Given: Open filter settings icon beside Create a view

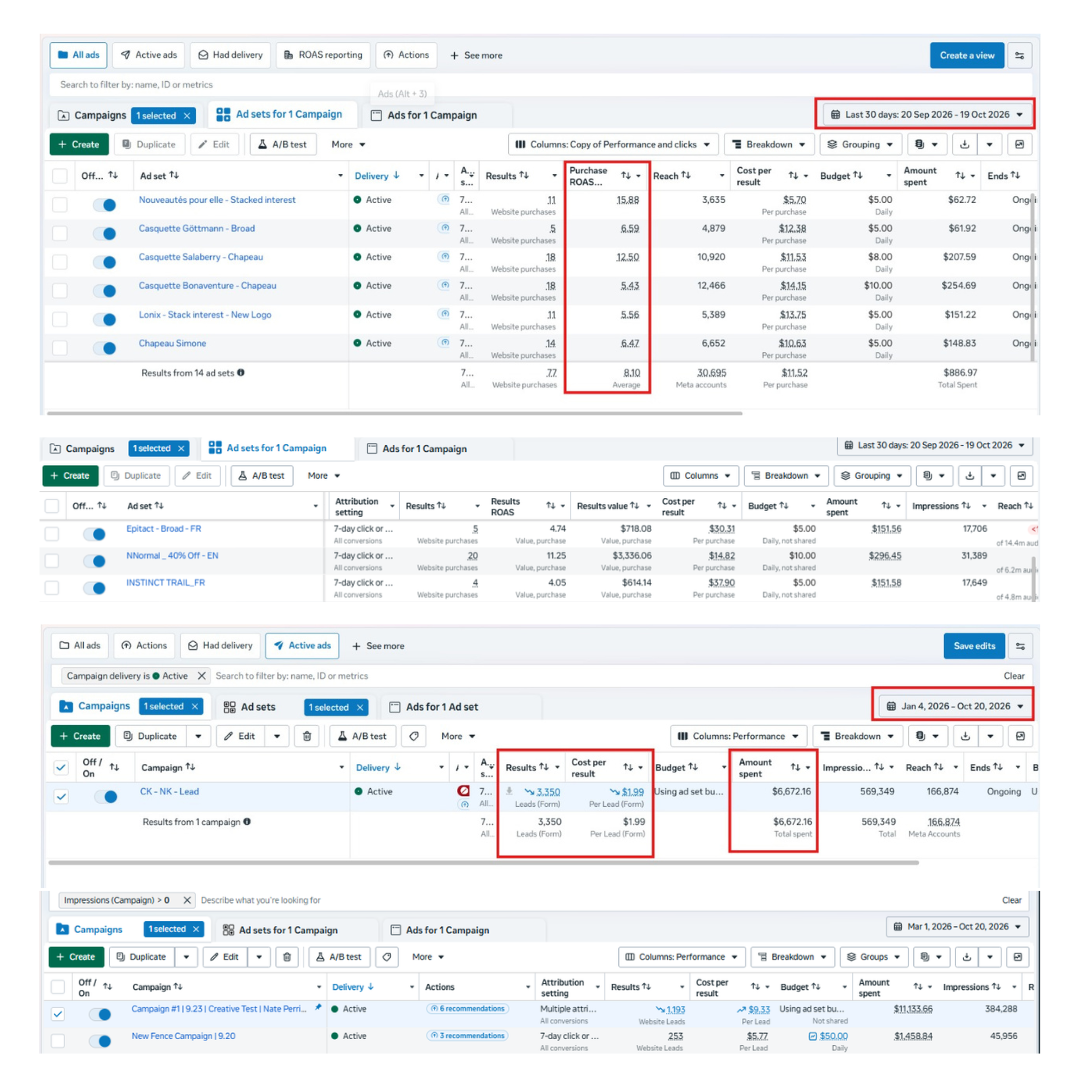Looking at the screenshot, I should pyautogui.click(x=1019, y=55).
